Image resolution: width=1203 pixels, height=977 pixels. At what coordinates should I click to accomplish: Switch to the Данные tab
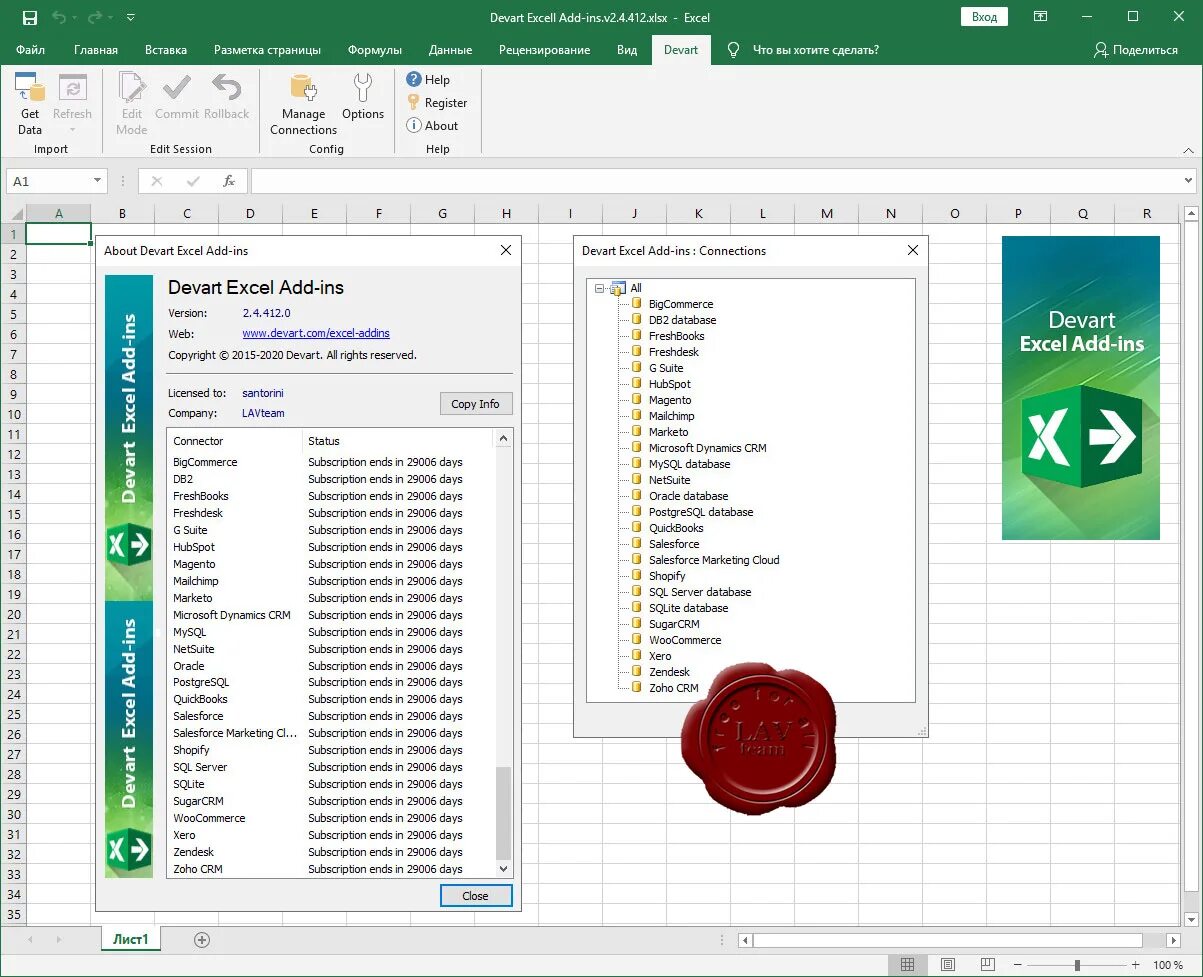(x=450, y=50)
